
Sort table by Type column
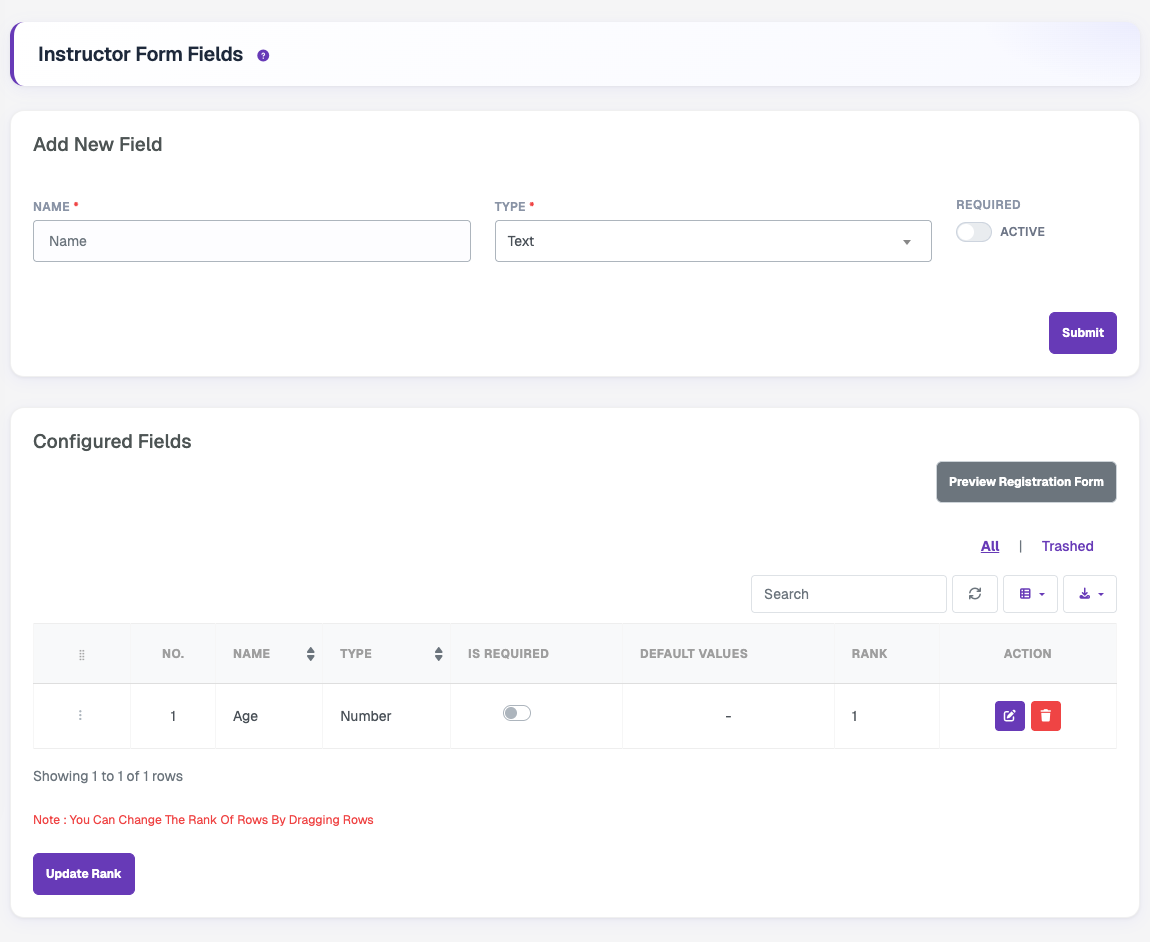(x=387, y=654)
